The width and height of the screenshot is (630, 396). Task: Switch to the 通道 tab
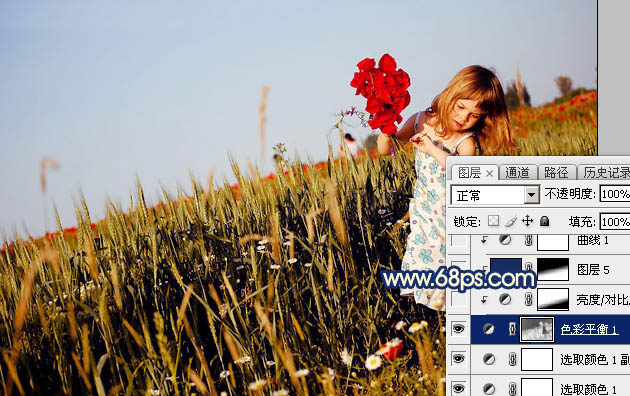(x=517, y=172)
